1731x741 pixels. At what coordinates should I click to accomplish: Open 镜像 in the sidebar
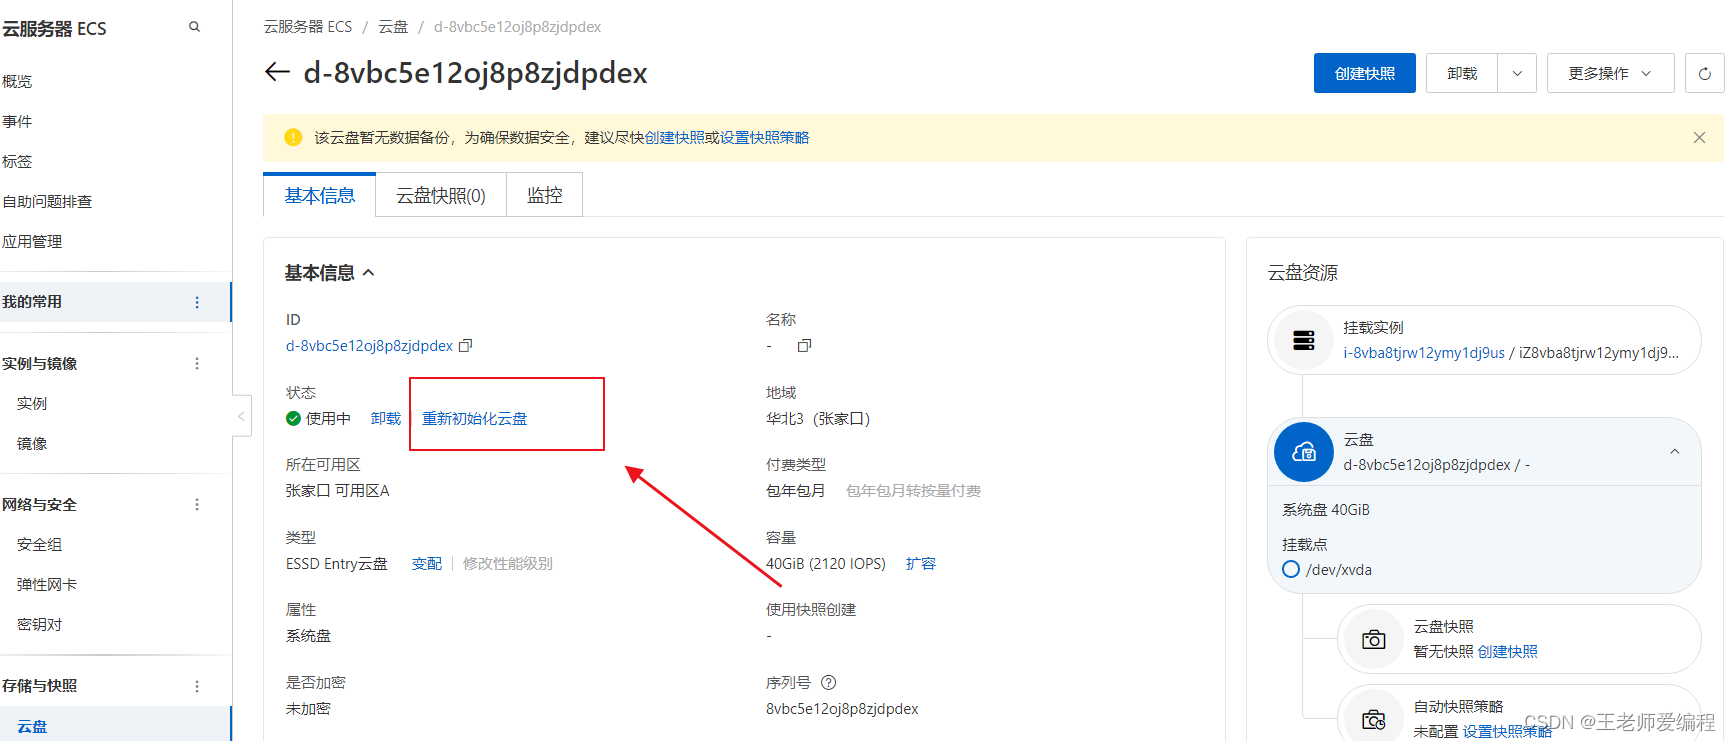click(32, 444)
